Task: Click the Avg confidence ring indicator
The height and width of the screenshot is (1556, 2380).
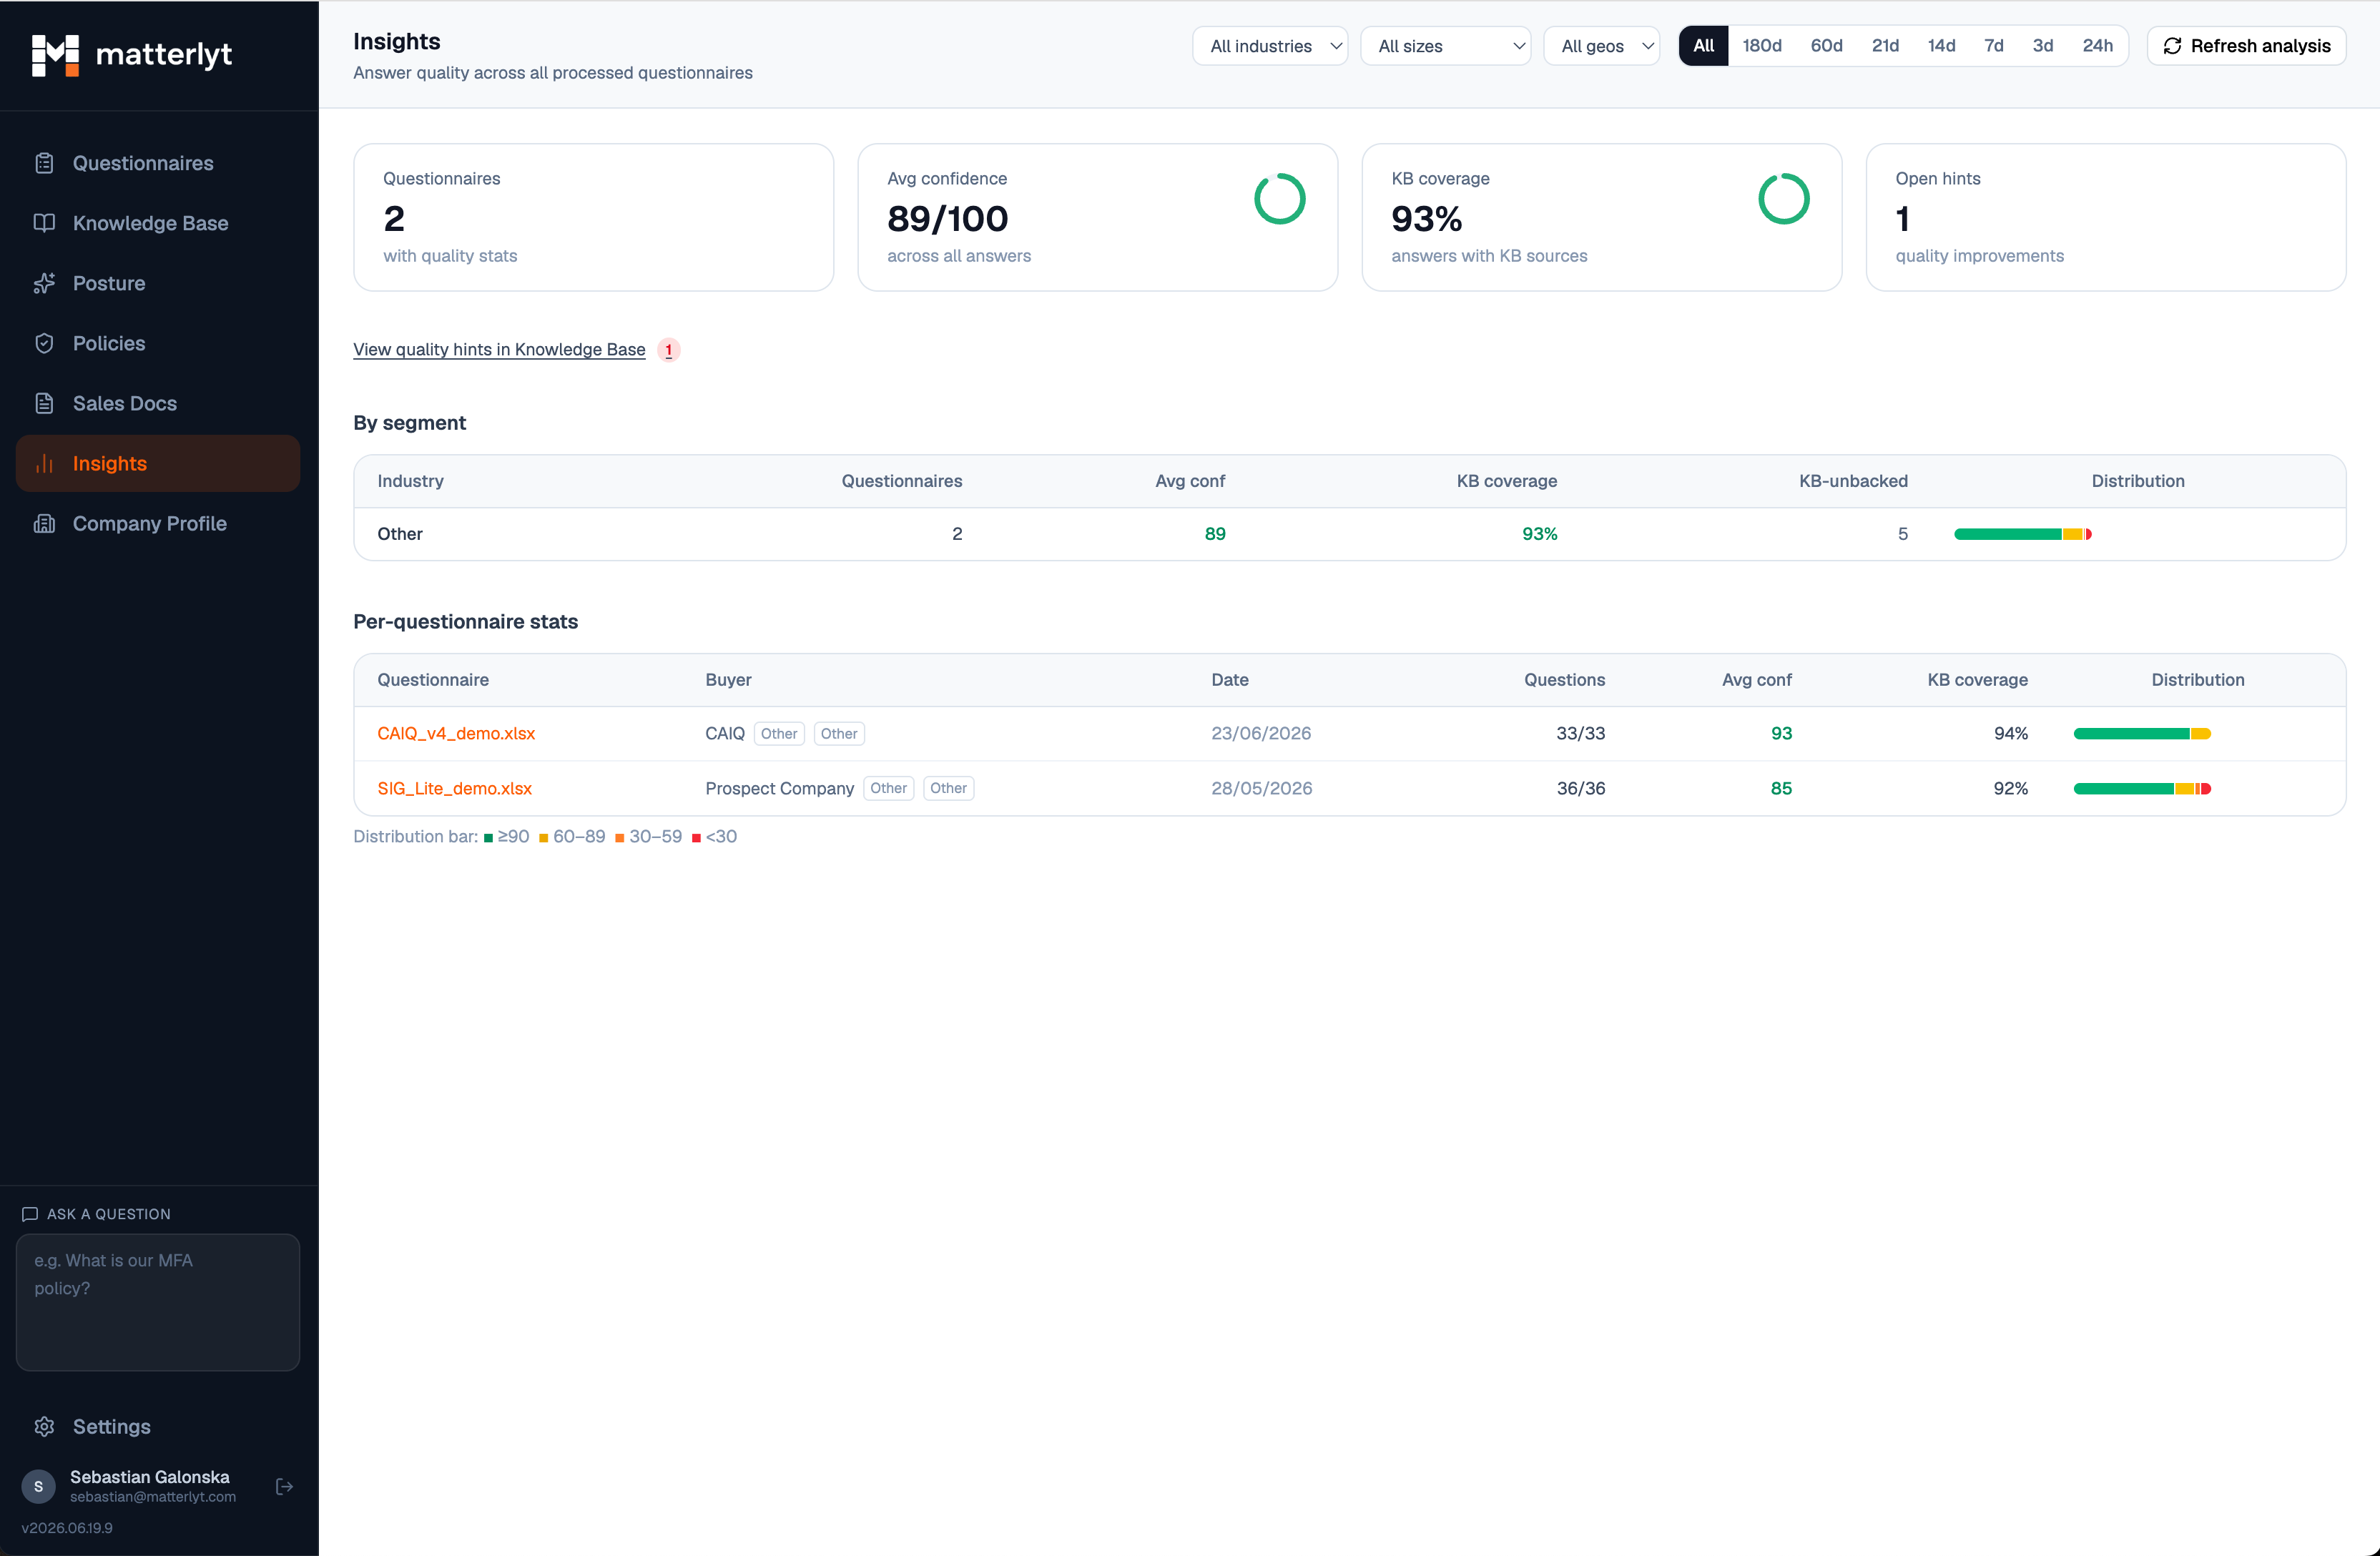Action: pyautogui.click(x=1279, y=198)
